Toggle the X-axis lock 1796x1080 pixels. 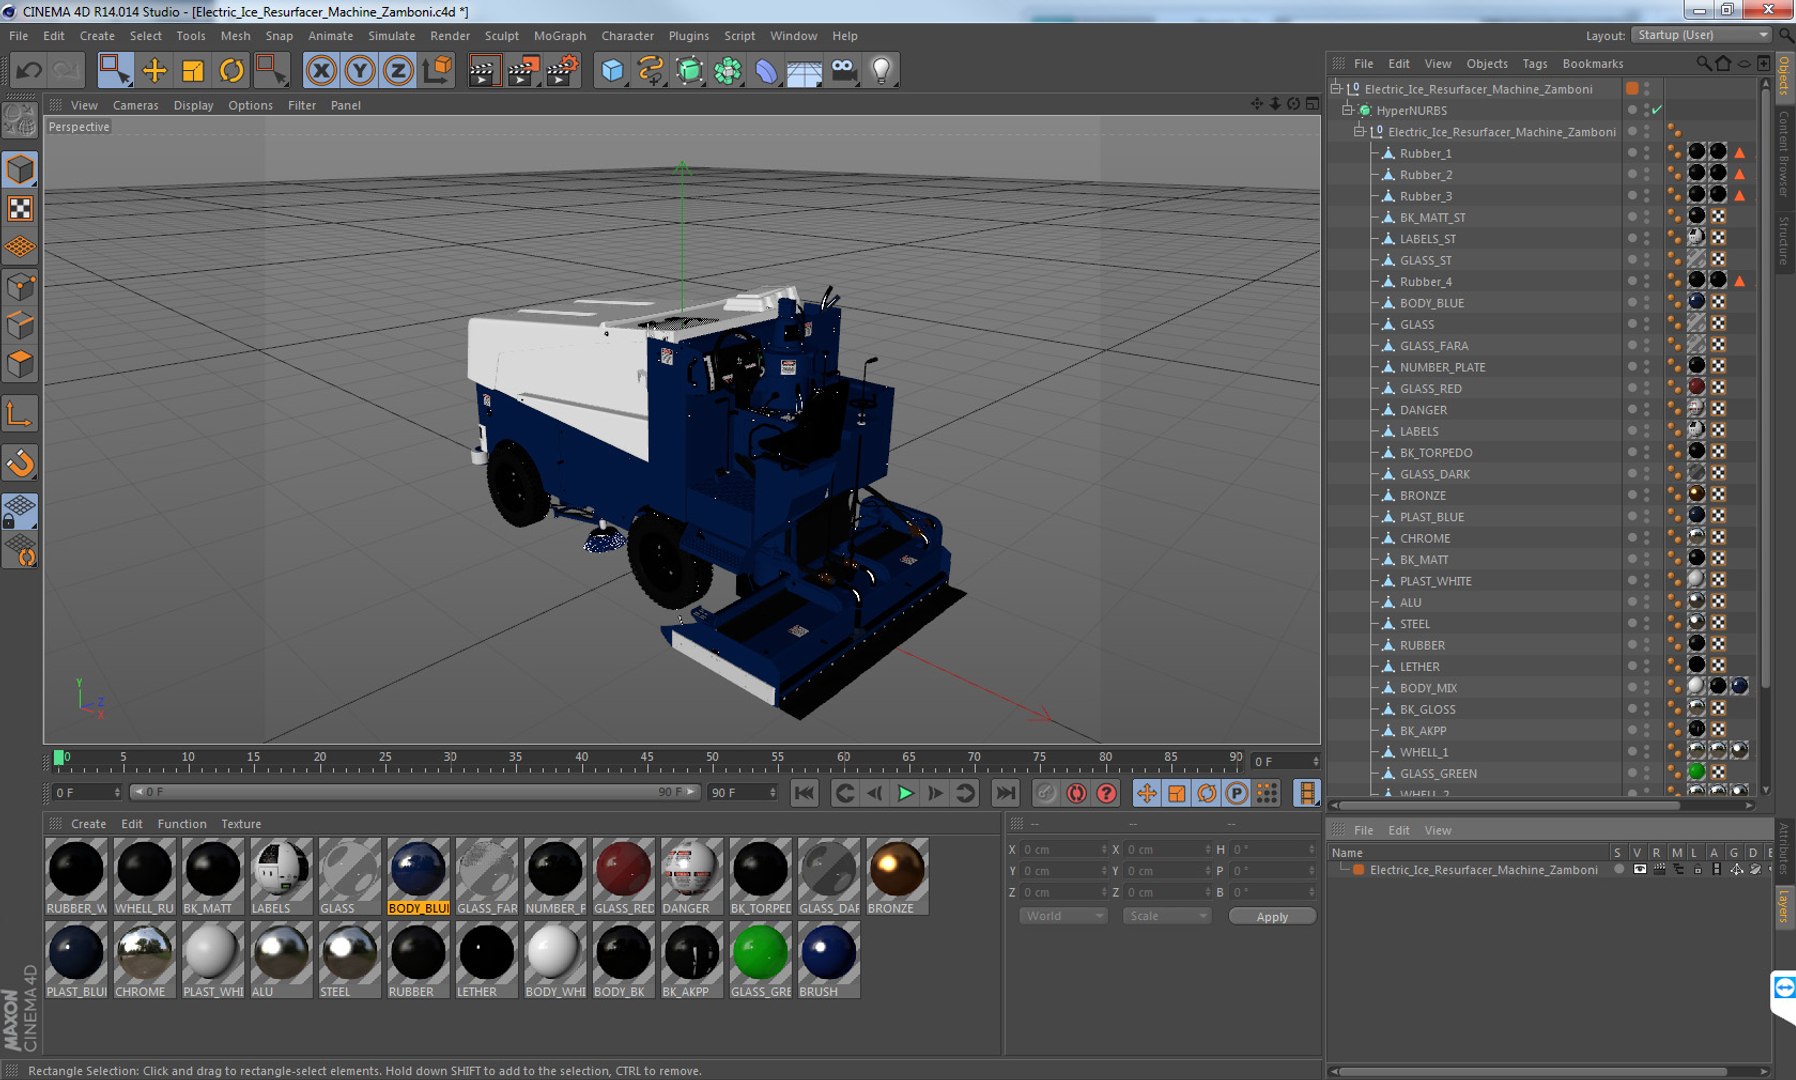(x=321, y=70)
